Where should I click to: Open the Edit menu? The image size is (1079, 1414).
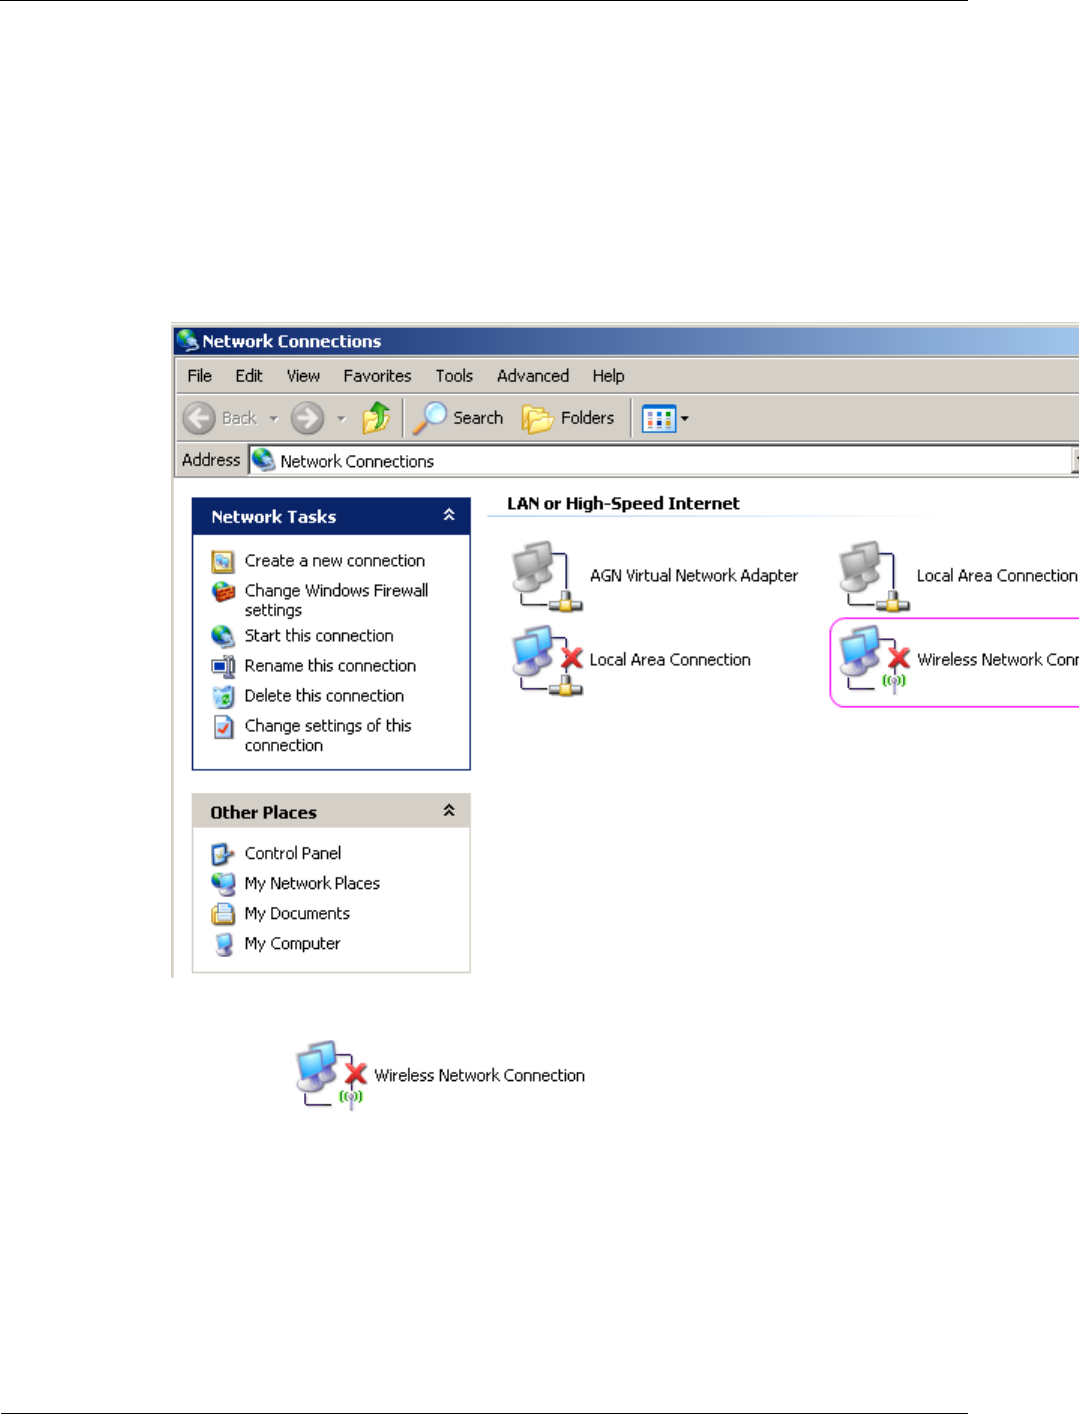point(249,376)
